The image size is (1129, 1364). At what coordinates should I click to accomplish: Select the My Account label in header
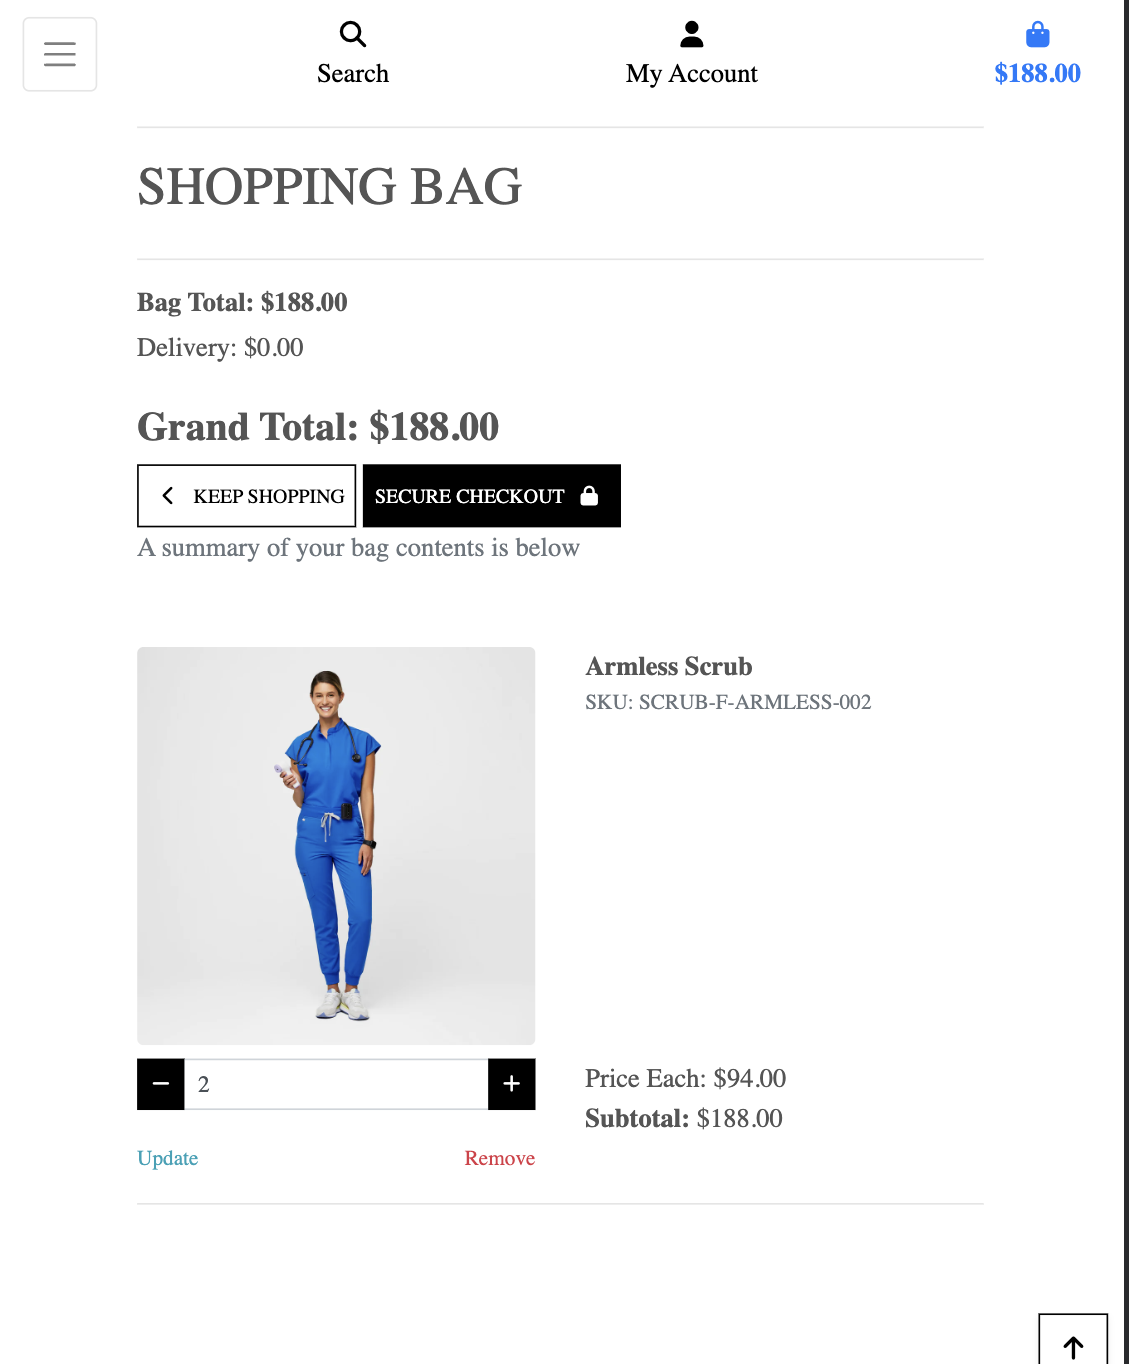point(692,74)
